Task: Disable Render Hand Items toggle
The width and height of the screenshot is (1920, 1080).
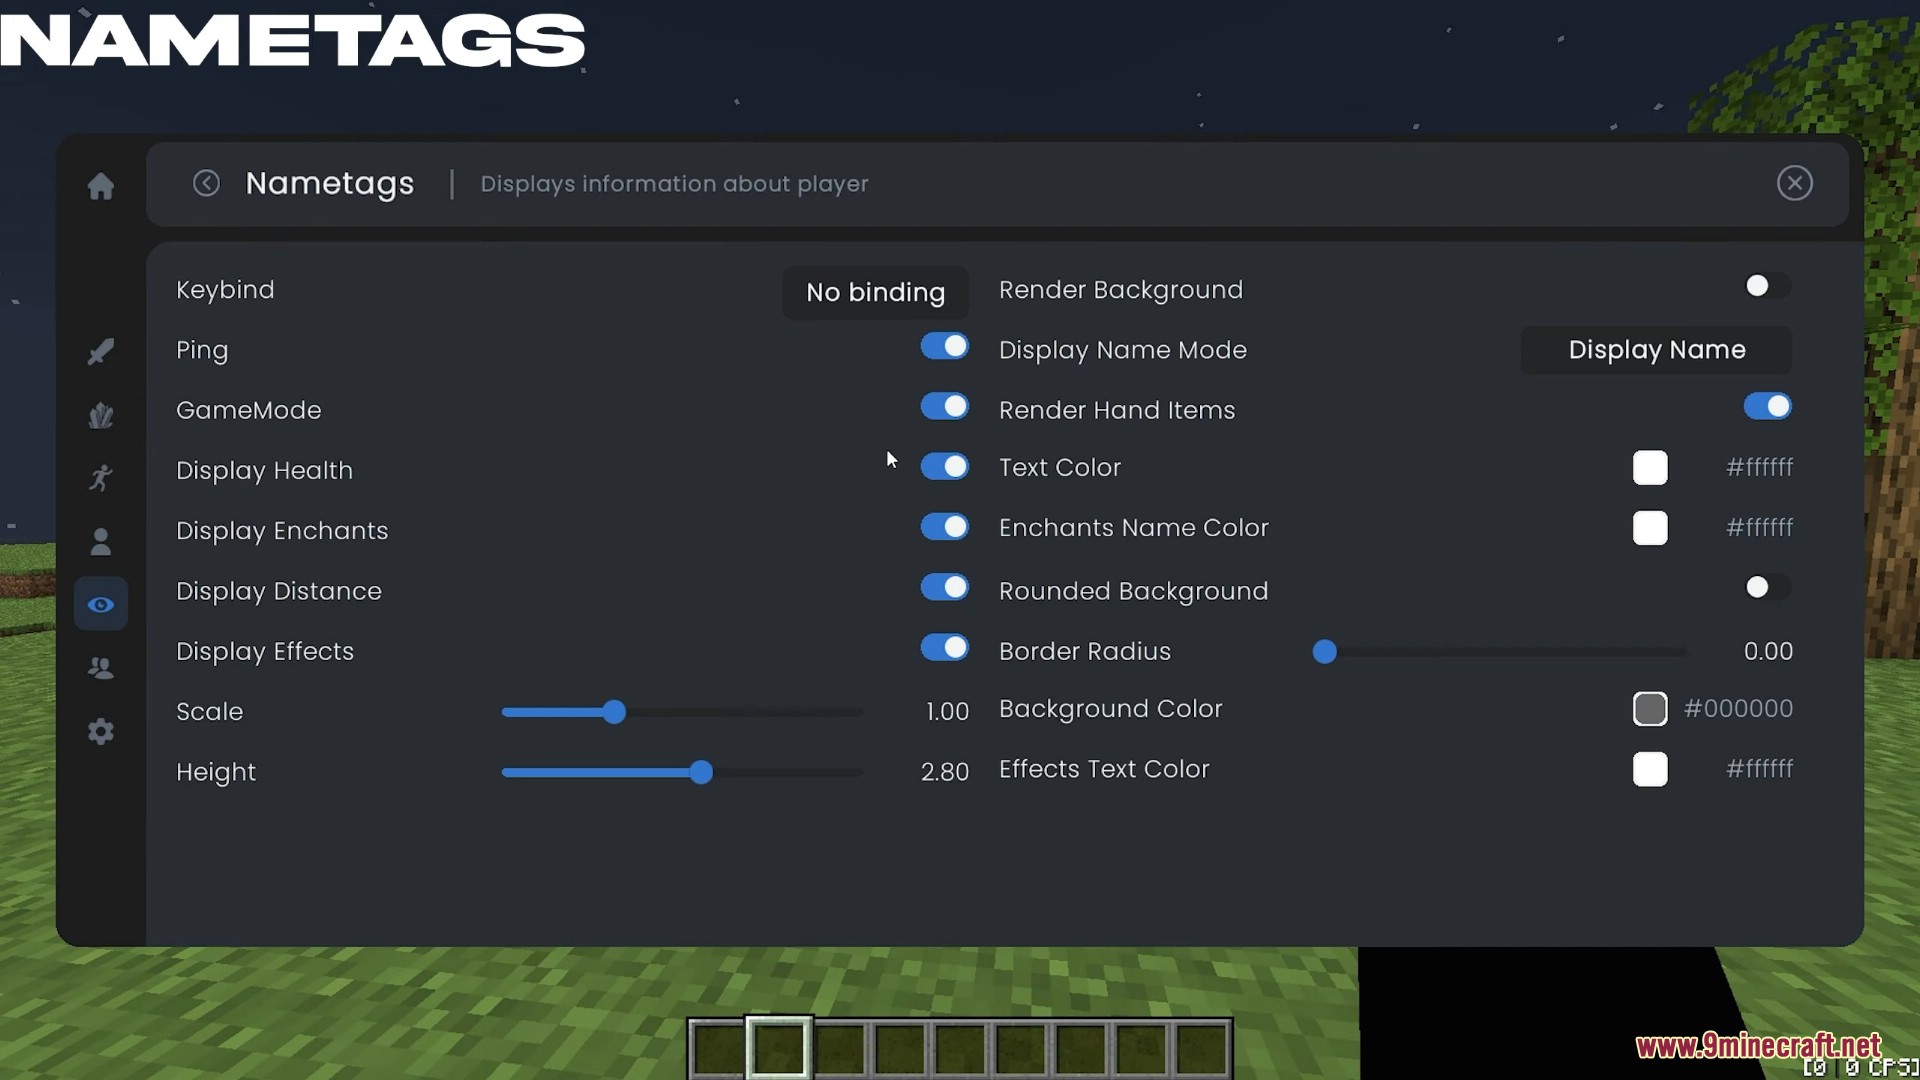Action: pyautogui.click(x=1768, y=407)
